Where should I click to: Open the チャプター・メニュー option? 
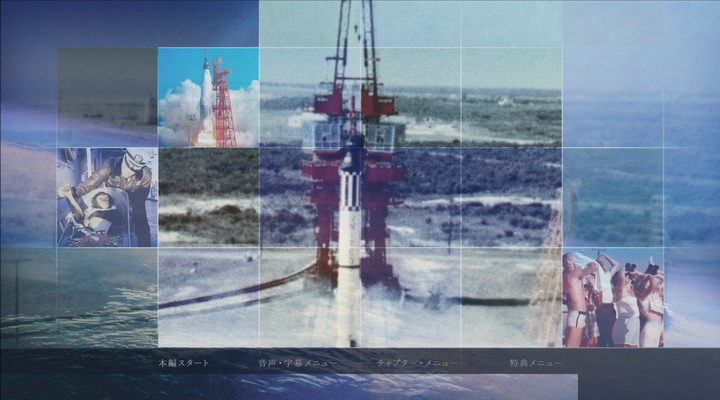tap(416, 363)
